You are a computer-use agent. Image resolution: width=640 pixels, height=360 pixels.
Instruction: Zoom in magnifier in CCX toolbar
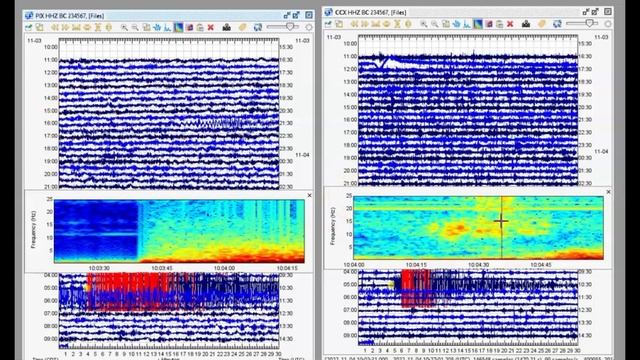424,24
